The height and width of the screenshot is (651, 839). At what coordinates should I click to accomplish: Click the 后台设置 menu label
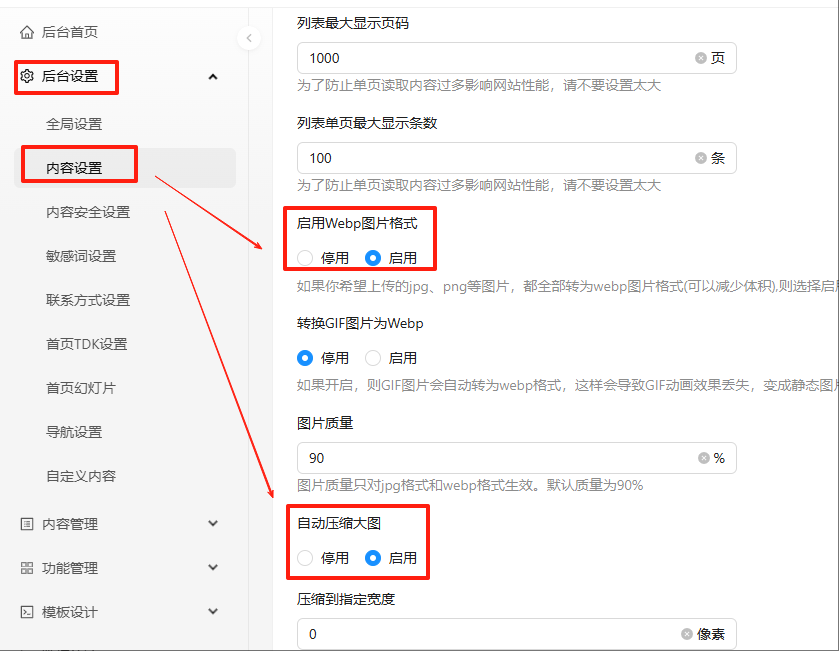pos(70,76)
